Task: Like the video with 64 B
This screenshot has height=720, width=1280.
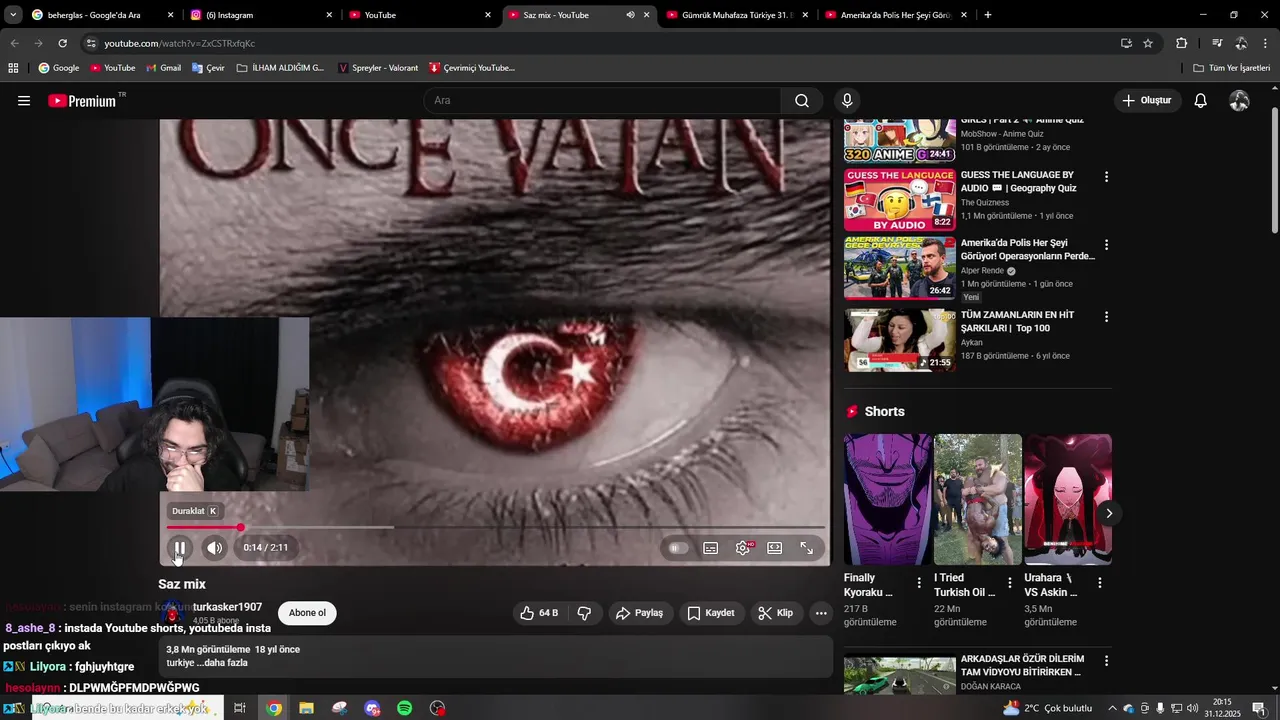Action: 539,613
